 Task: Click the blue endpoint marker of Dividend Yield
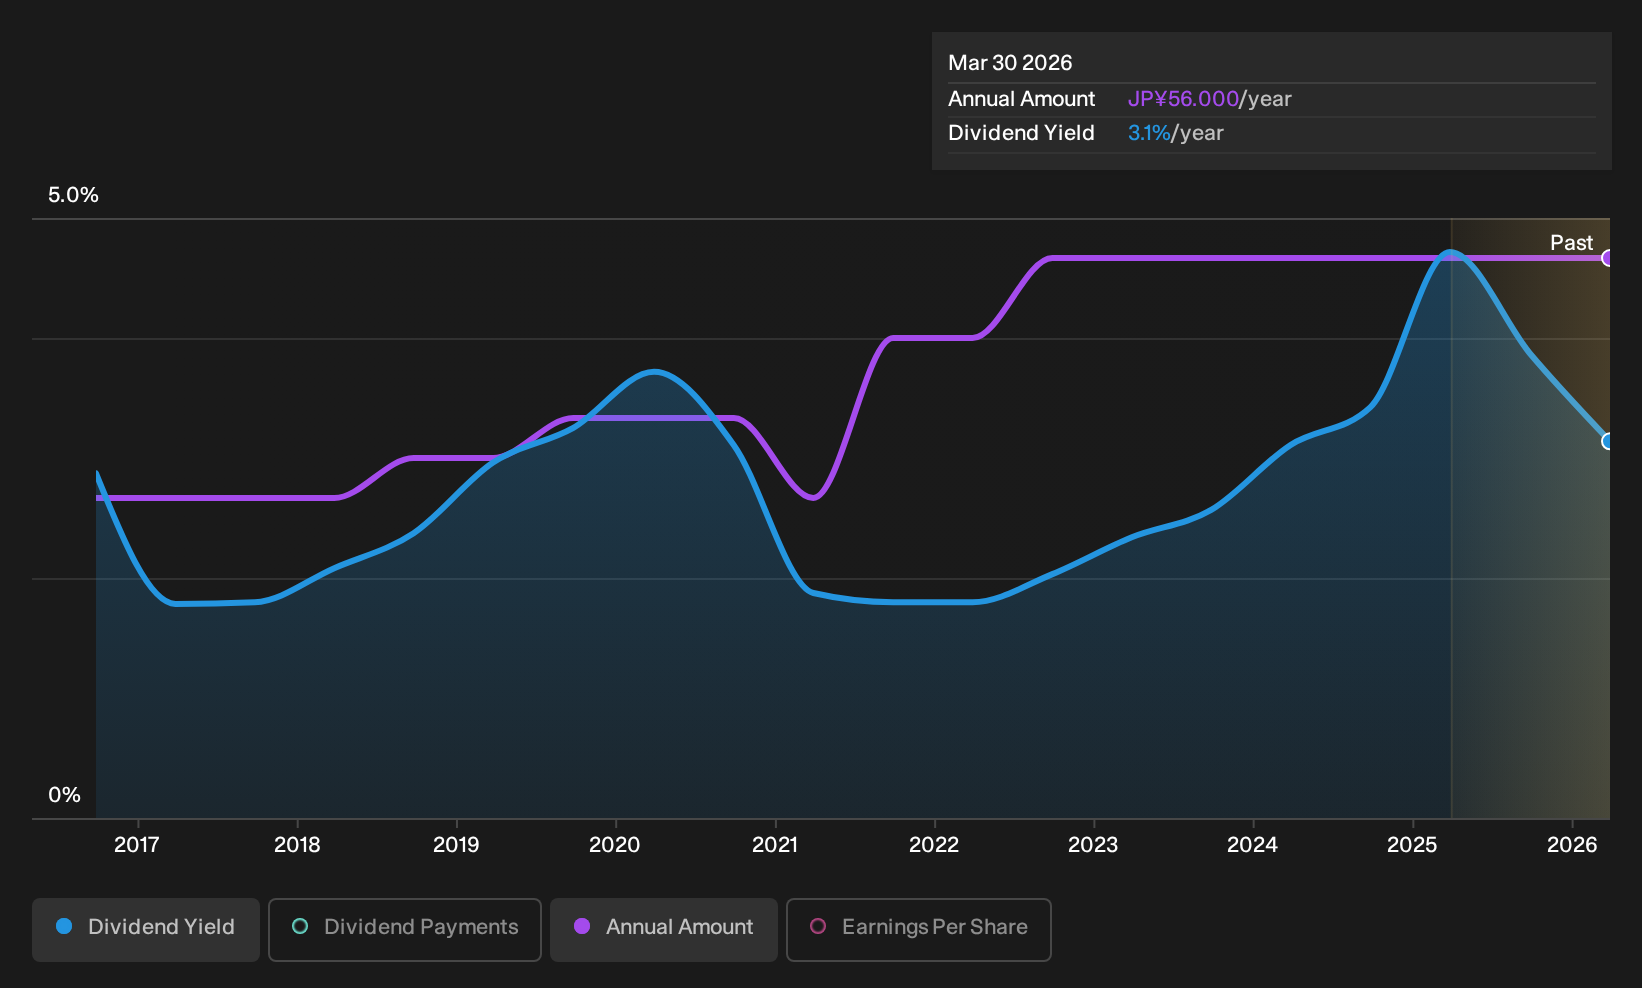[1607, 441]
